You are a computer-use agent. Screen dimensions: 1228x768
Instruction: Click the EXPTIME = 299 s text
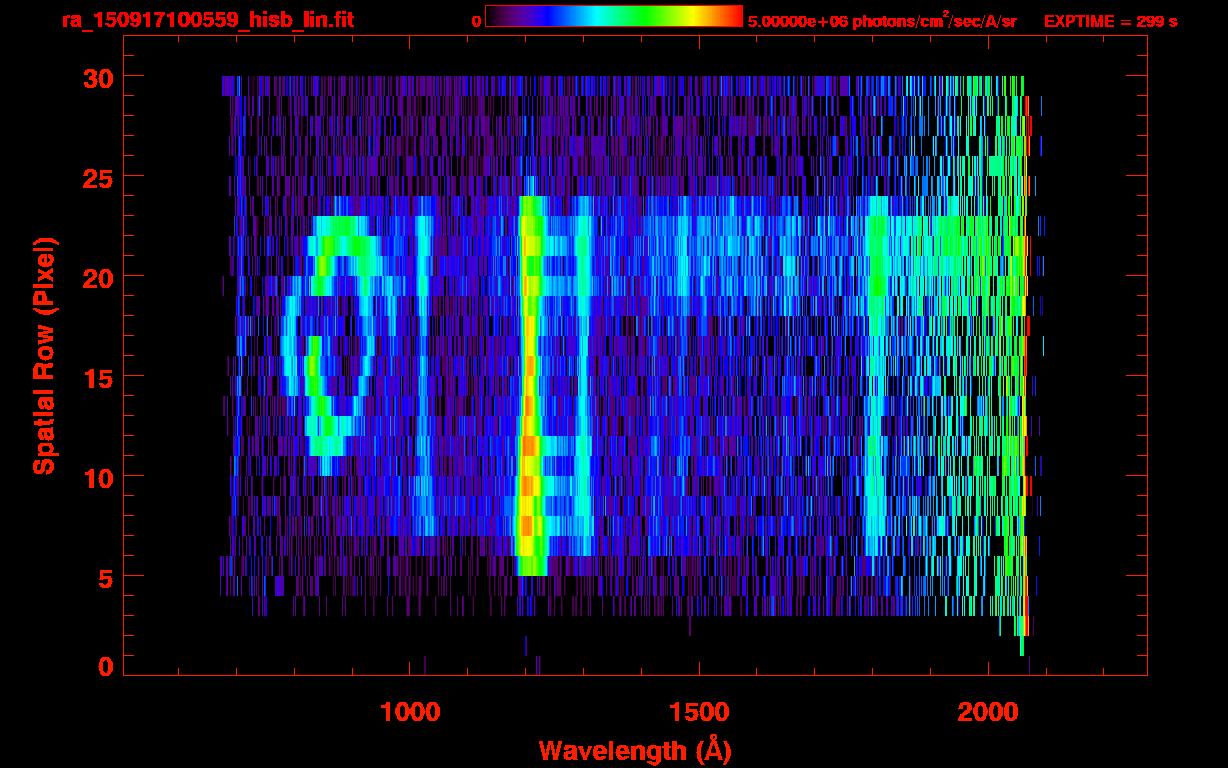point(1111,21)
